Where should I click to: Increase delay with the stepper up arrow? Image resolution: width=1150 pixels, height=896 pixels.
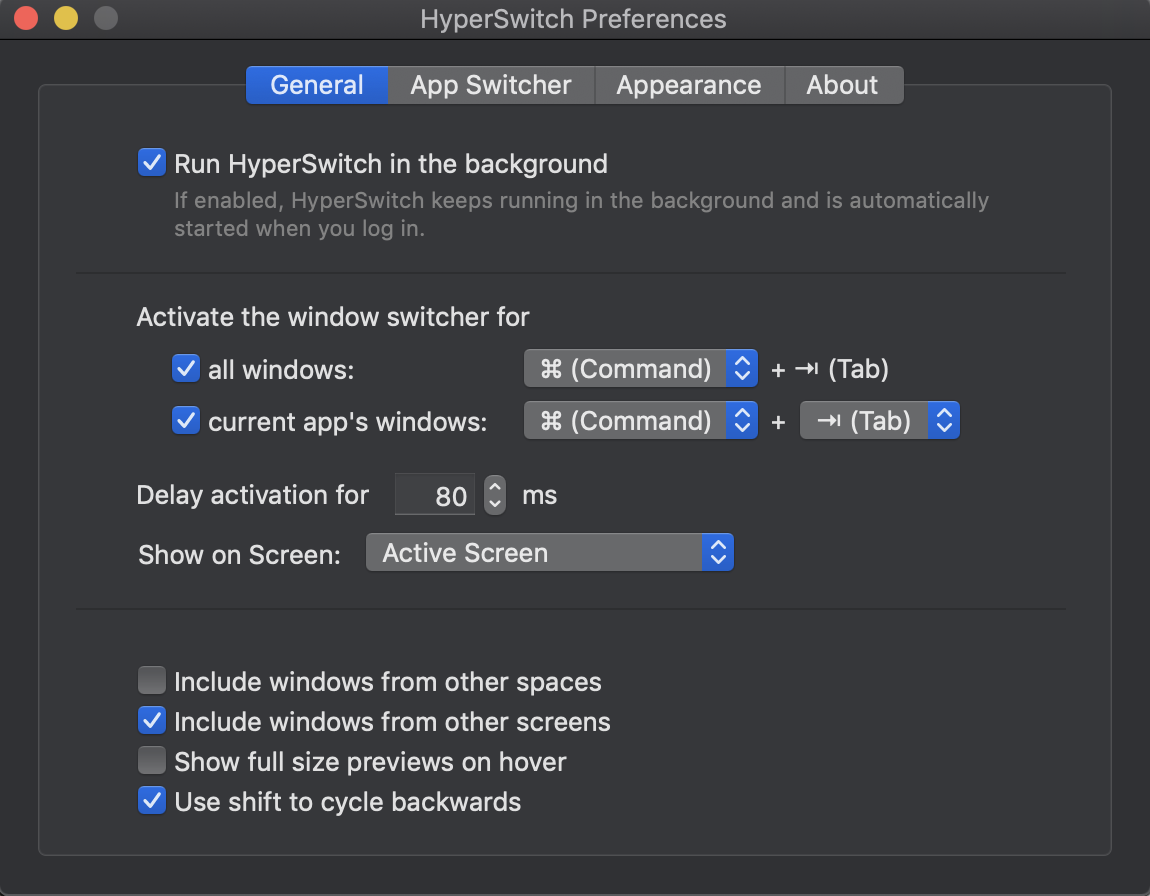pos(495,485)
